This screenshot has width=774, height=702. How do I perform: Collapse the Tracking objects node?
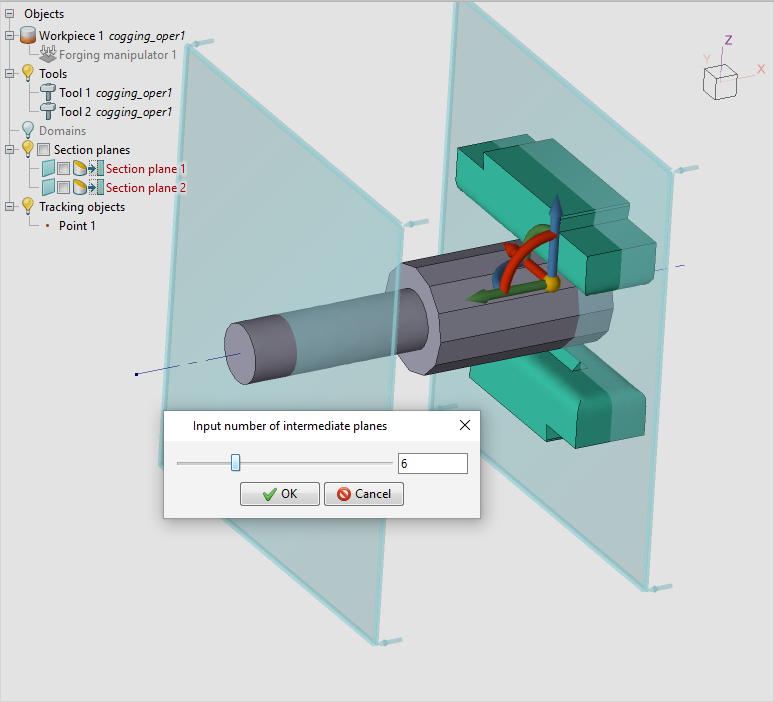pyautogui.click(x=9, y=207)
